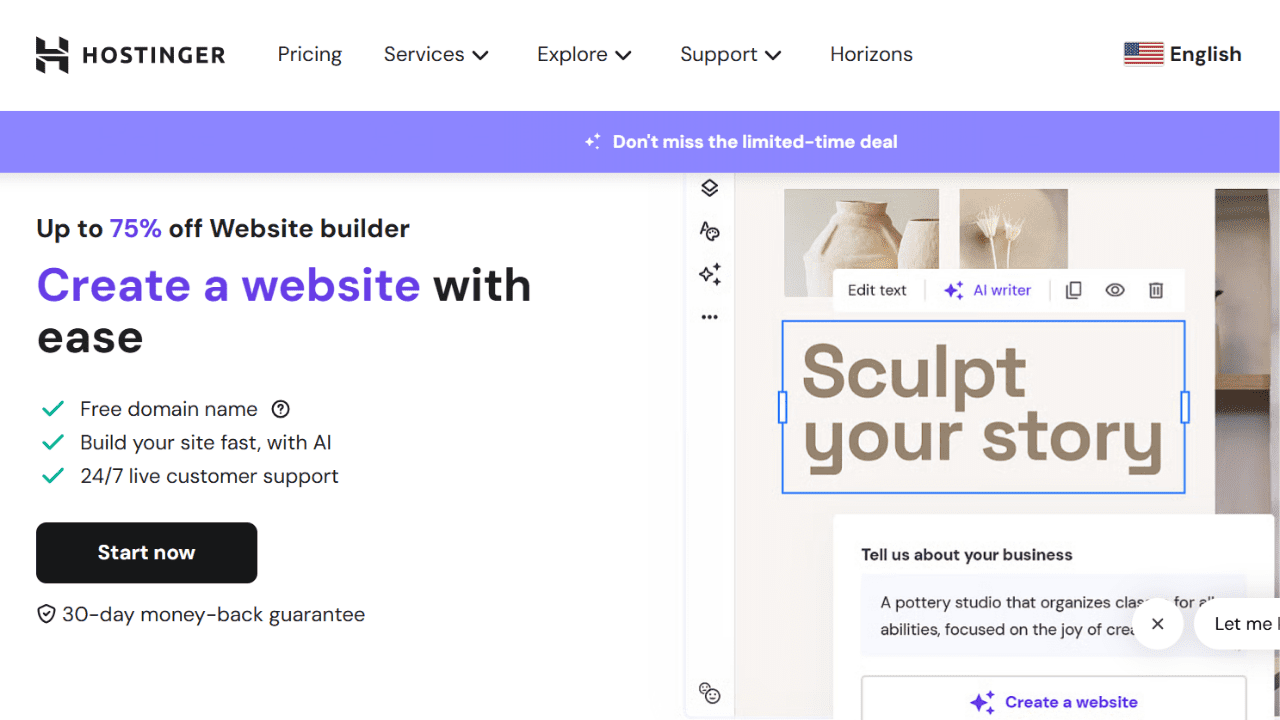
Task: Open the Horizons menu item
Action: pos(871,54)
